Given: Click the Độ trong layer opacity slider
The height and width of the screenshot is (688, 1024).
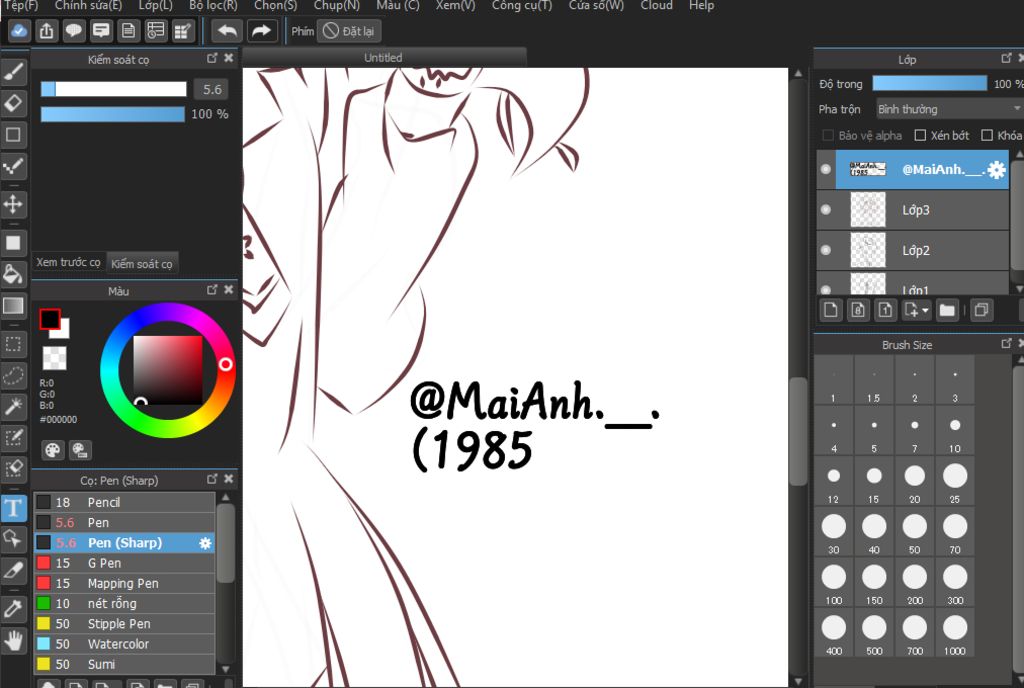Looking at the screenshot, I should pyautogui.click(x=929, y=83).
